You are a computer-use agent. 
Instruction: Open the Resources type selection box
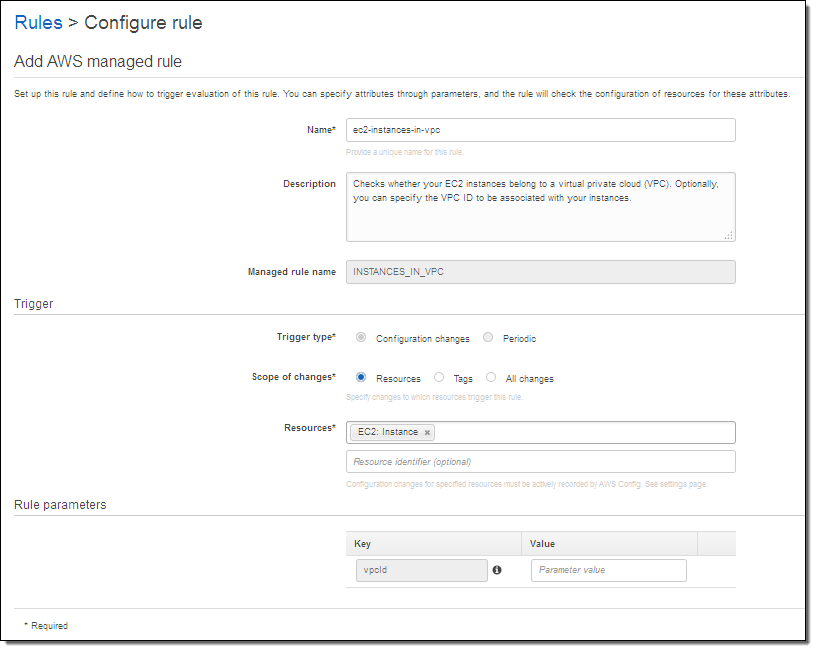[585, 432]
